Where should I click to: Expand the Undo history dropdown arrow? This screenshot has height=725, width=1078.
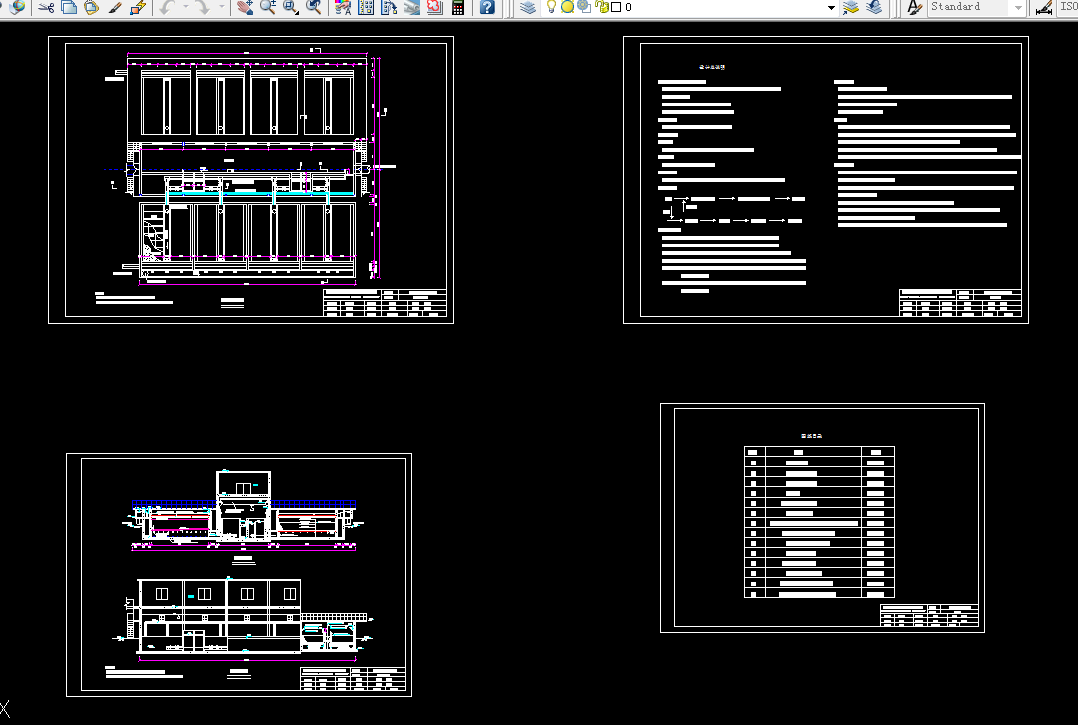[186, 8]
